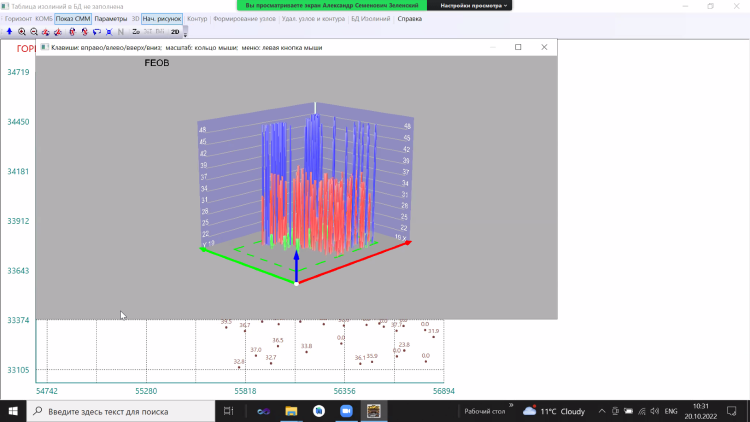750x422 pixels.
Task: Click the БД Изолиний menu item
Action: tap(371, 19)
